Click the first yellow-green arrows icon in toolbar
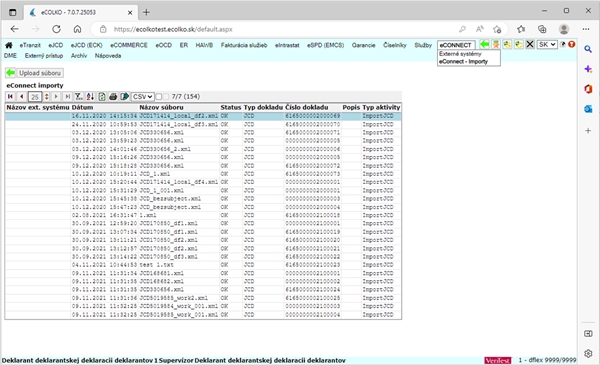This screenshot has height=365, width=600. pyautogui.click(x=507, y=44)
